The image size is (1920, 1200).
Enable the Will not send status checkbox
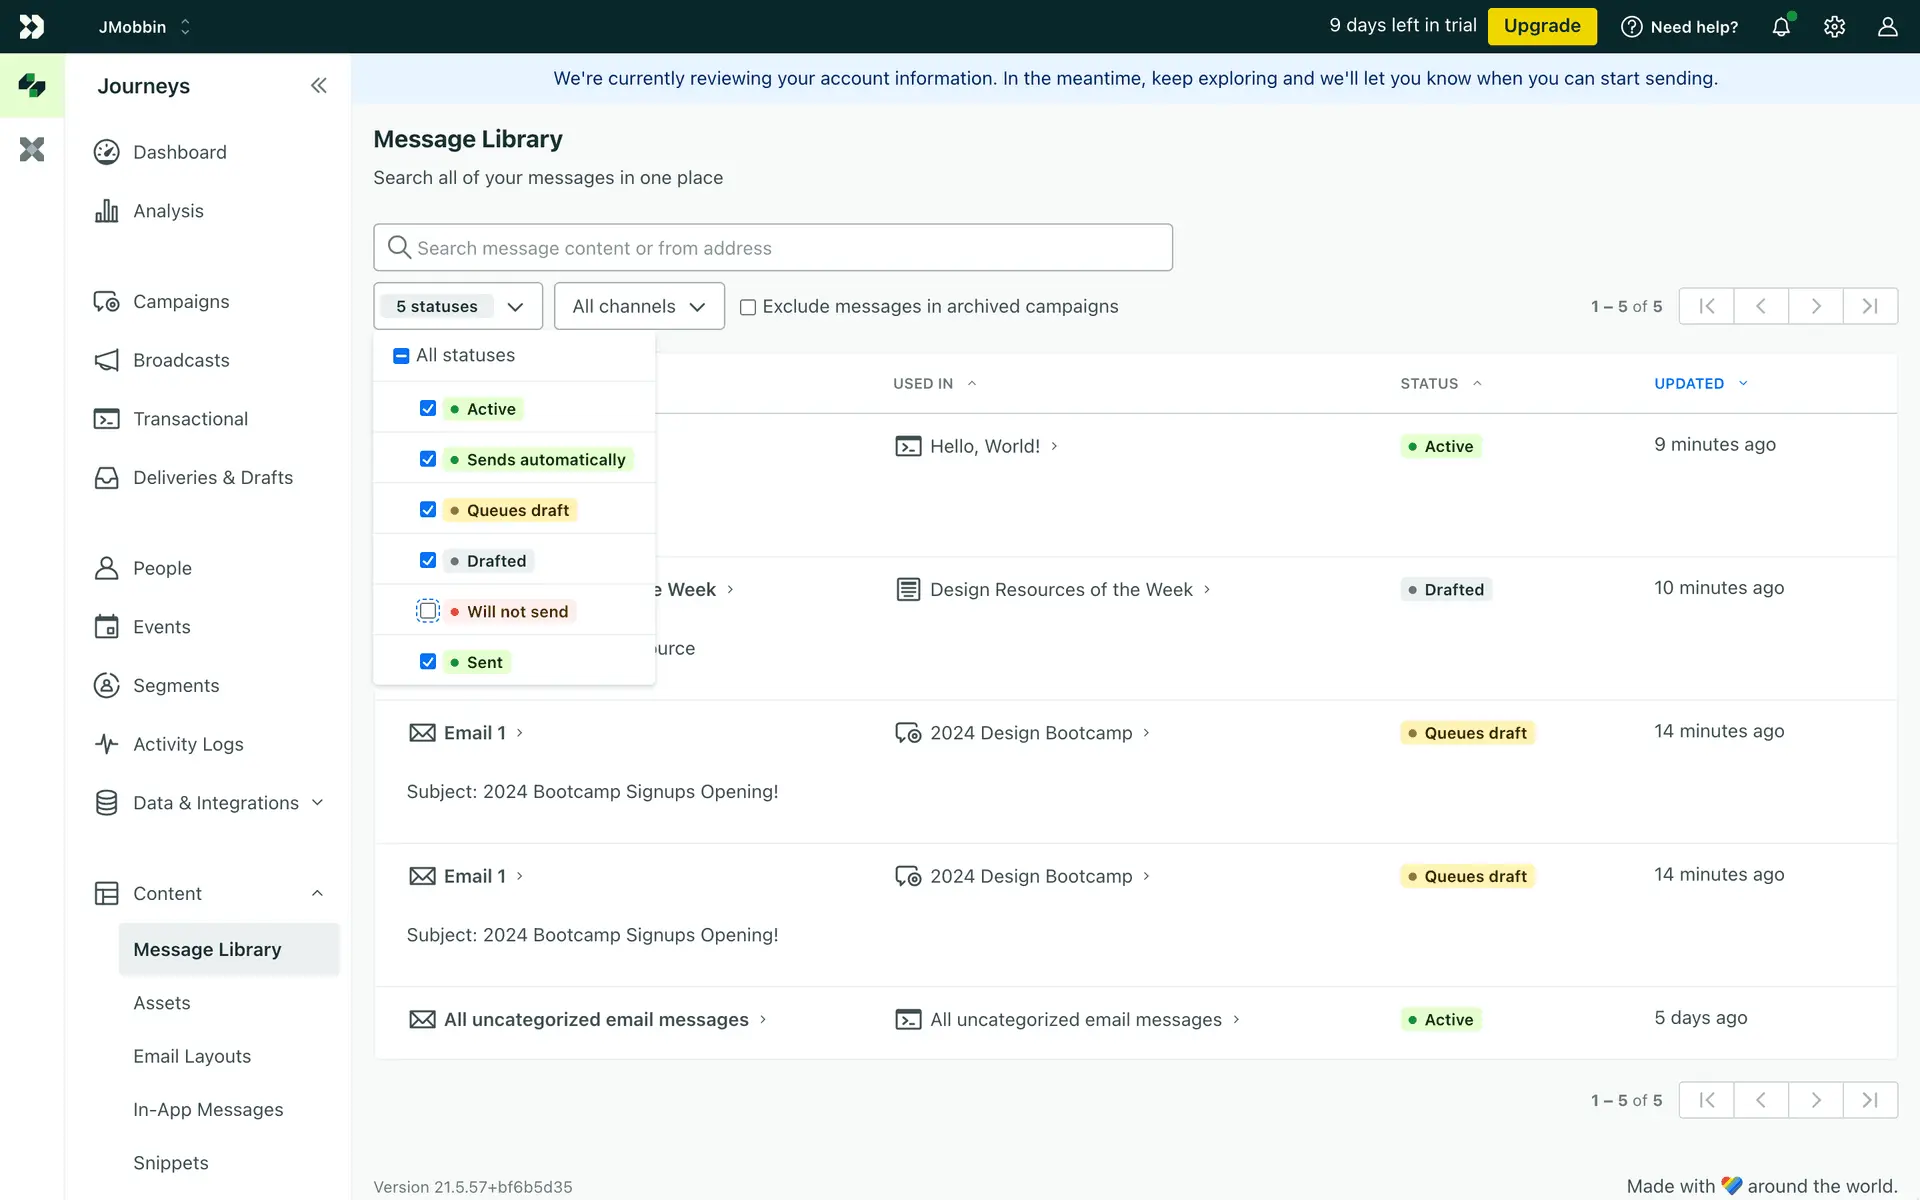pos(428,611)
